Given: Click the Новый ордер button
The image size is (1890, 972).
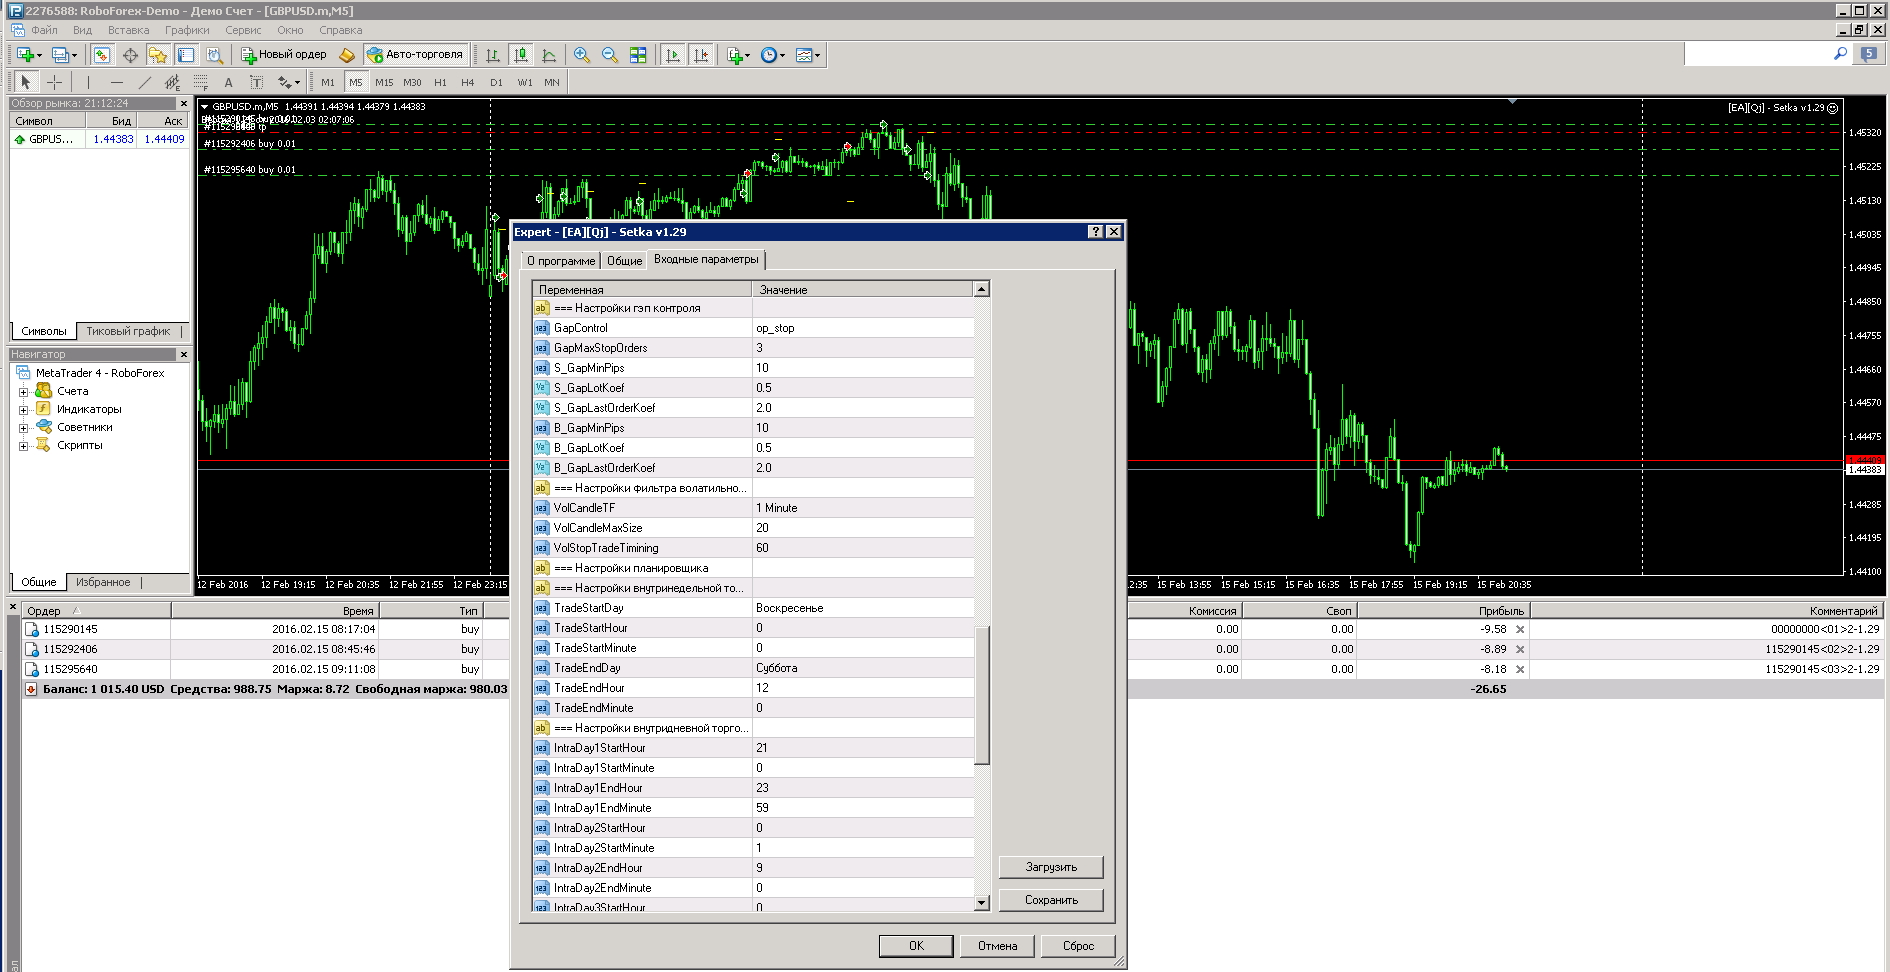Looking at the screenshot, I should tap(284, 55).
